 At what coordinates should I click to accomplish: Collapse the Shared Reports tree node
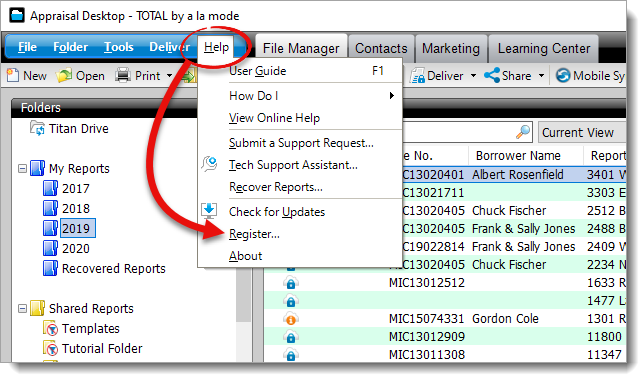coord(22,309)
